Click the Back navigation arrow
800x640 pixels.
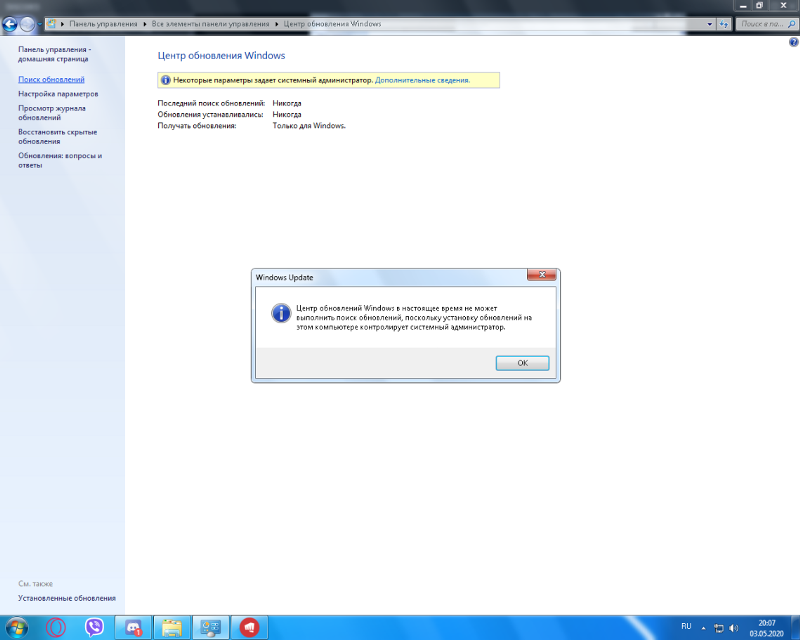tap(10, 24)
